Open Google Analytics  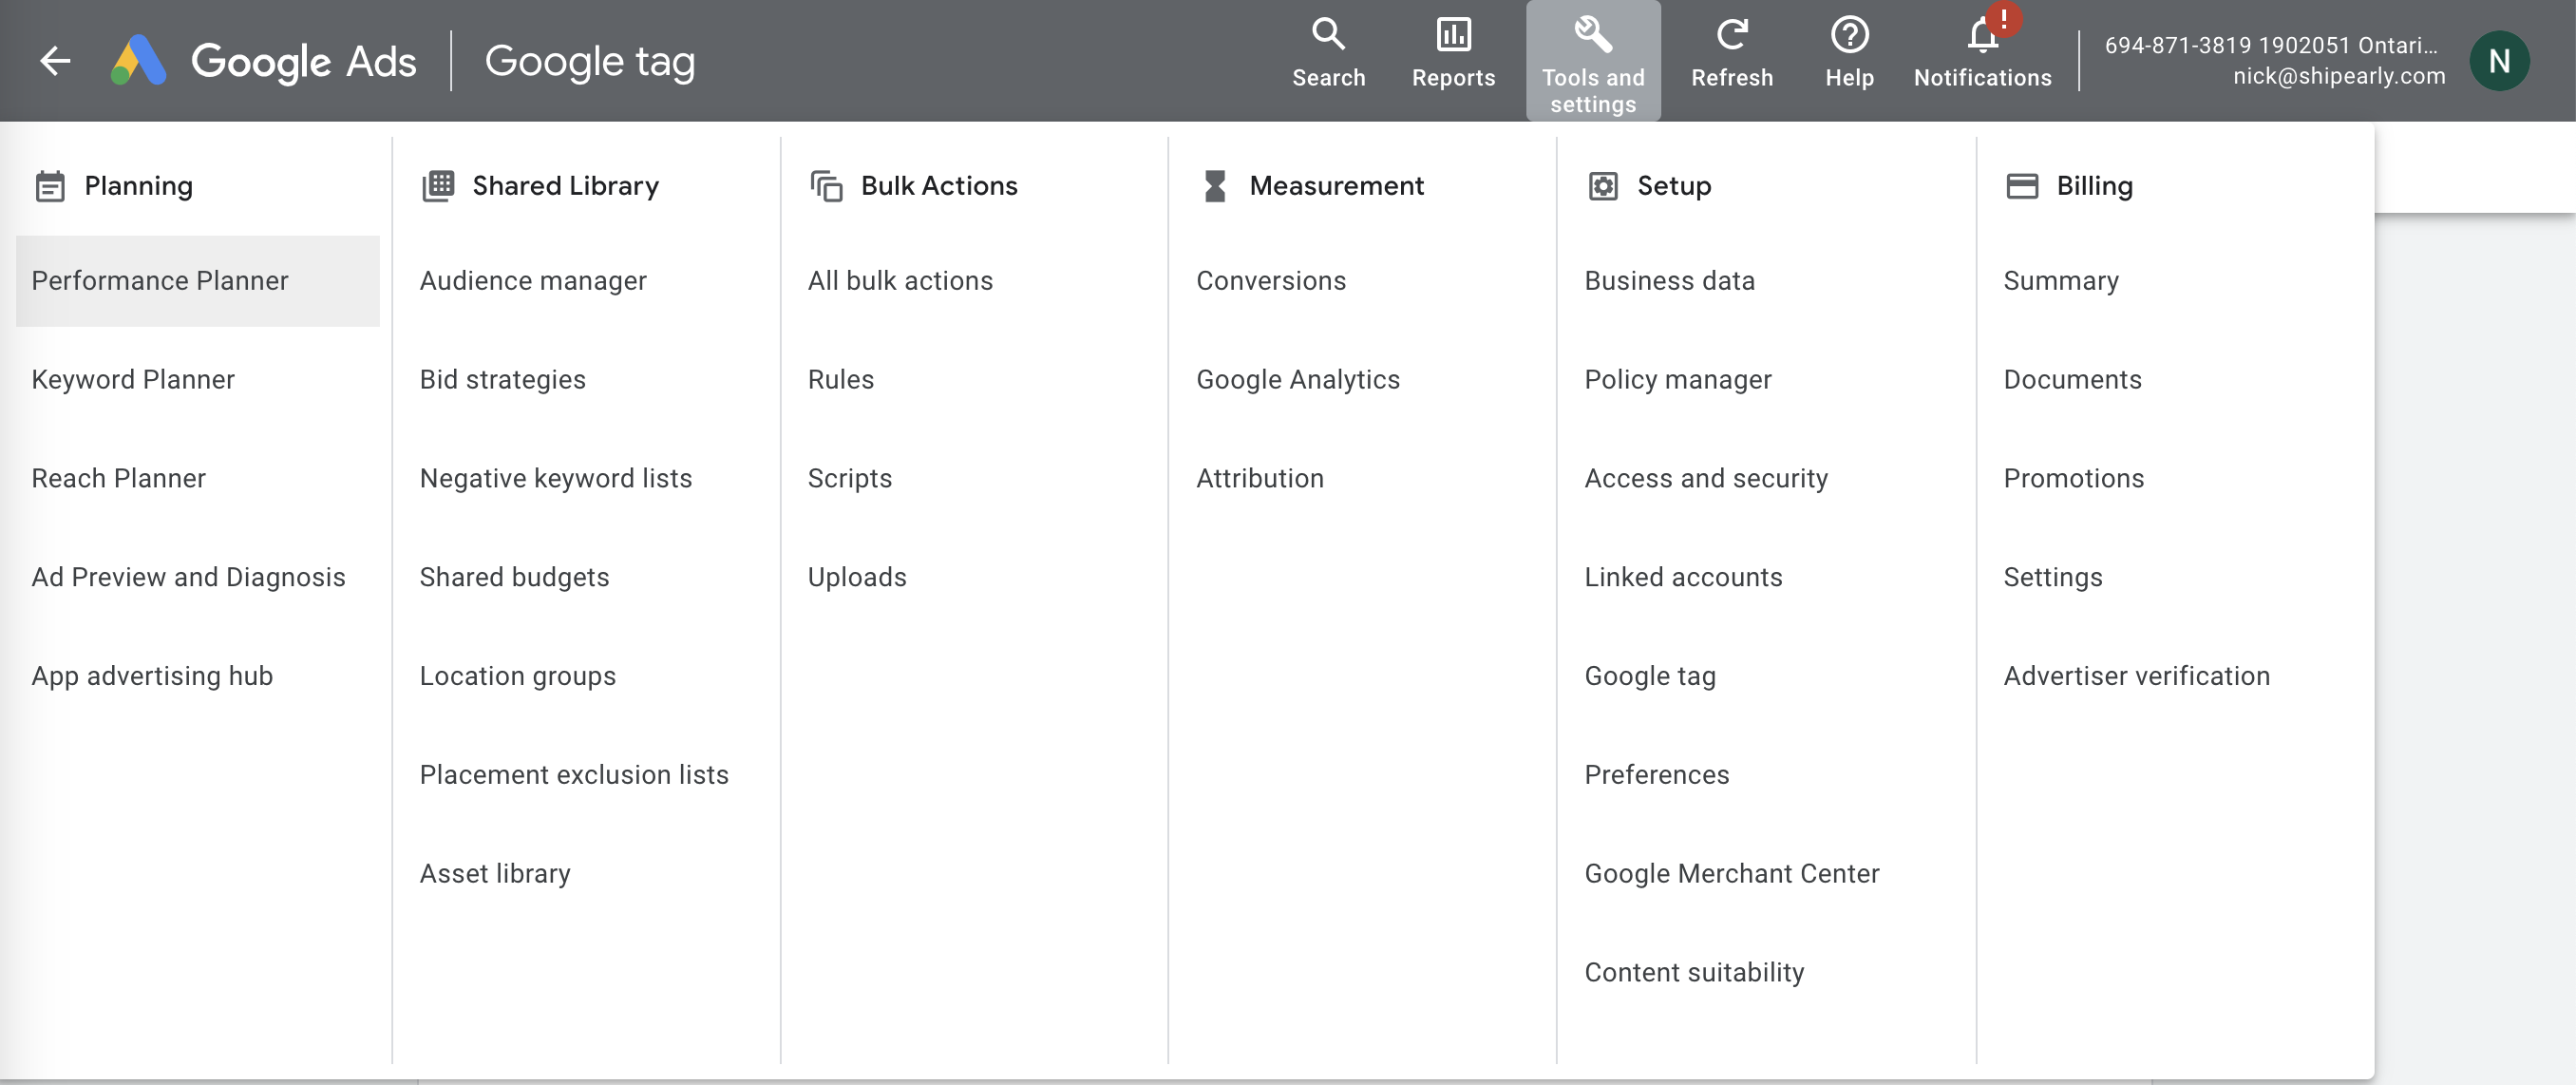click(1298, 380)
